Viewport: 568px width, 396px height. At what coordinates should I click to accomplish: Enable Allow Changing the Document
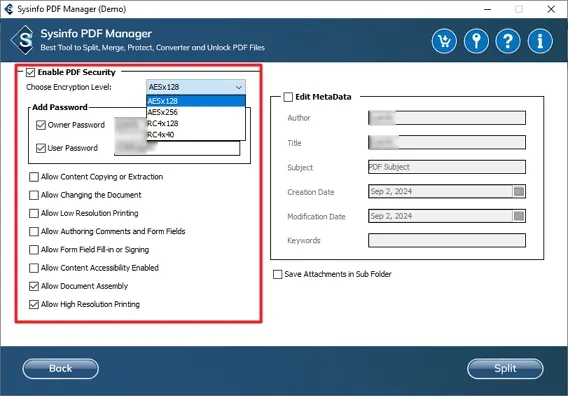click(34, 195)
